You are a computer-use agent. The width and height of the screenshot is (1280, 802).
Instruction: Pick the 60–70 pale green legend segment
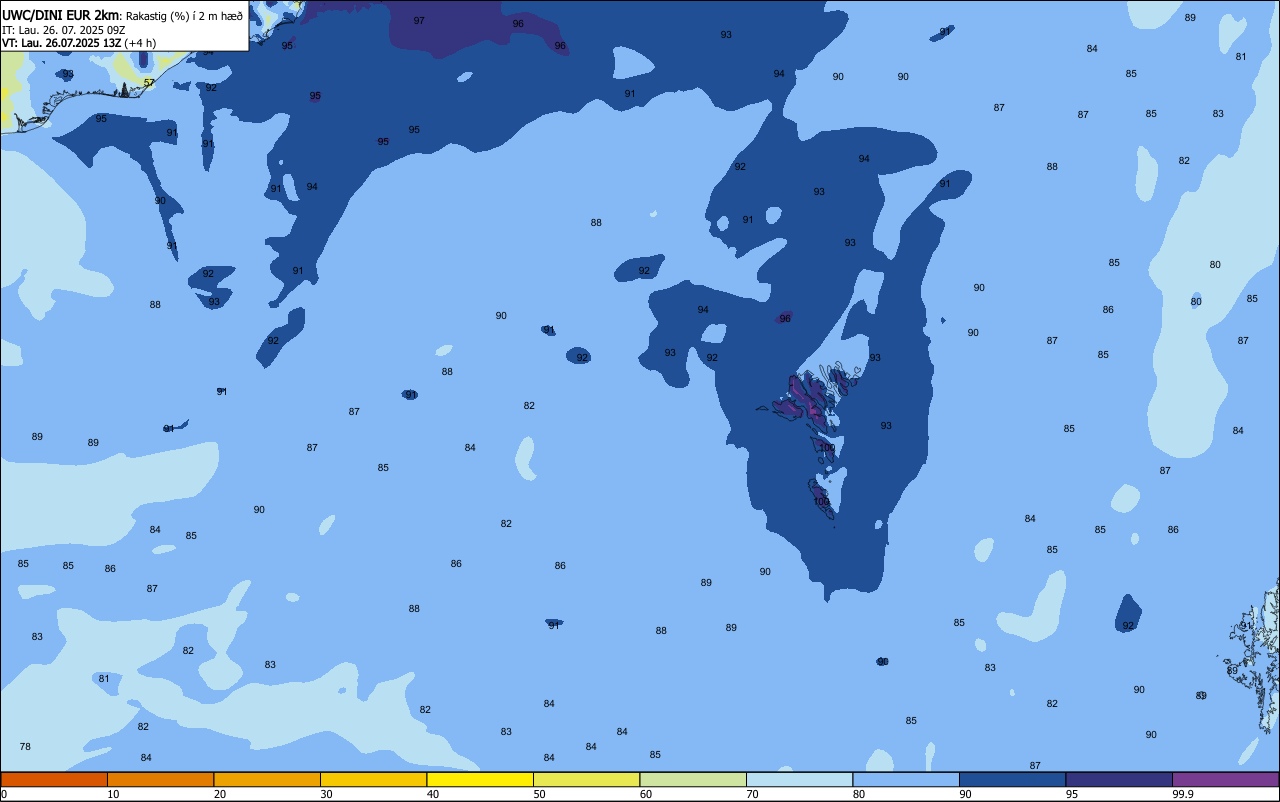coord(693,779)
